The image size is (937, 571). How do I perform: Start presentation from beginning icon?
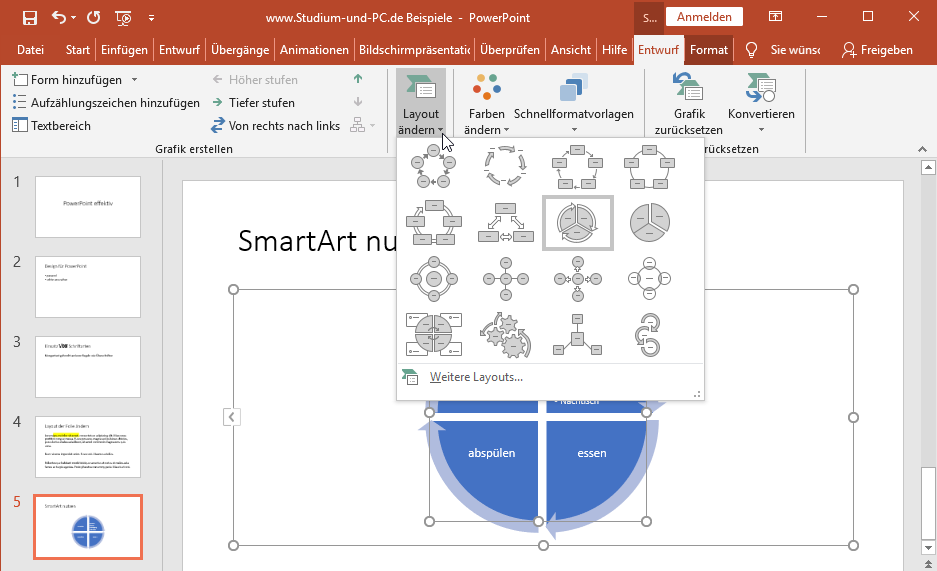pos(123,18)
